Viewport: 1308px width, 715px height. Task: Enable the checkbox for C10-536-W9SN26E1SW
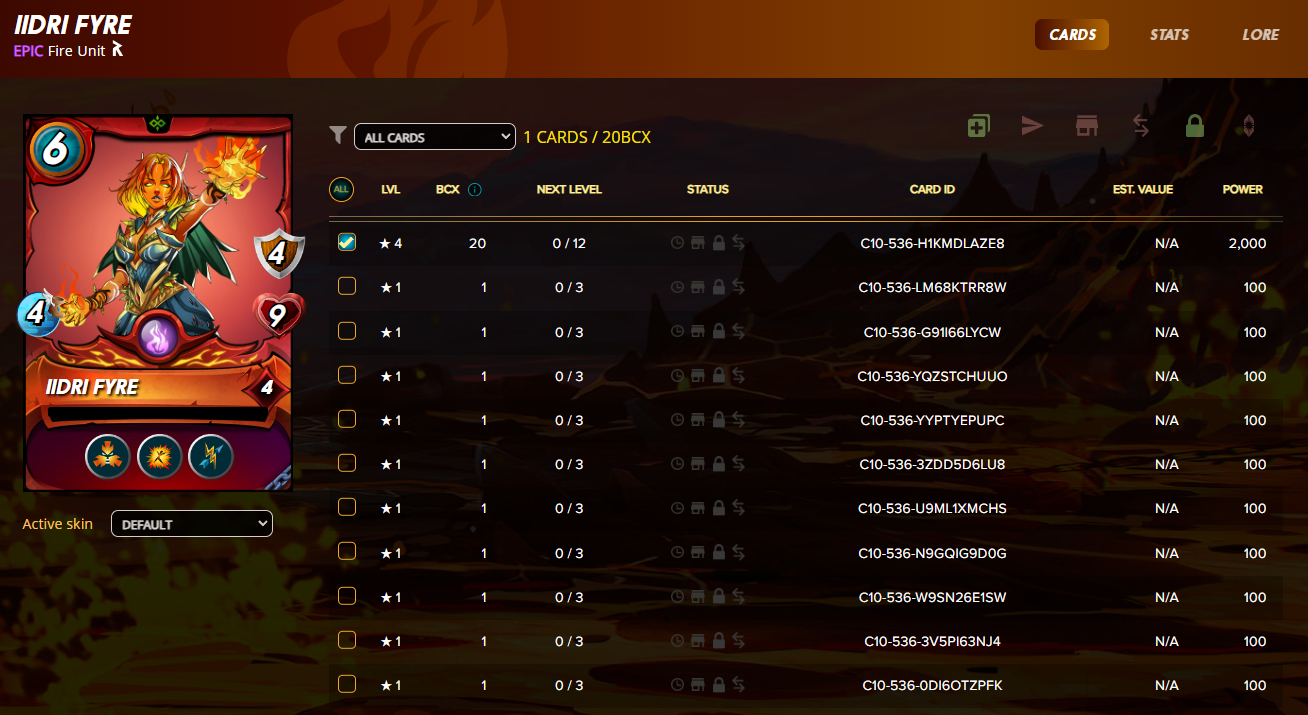[x=347, y=595]
